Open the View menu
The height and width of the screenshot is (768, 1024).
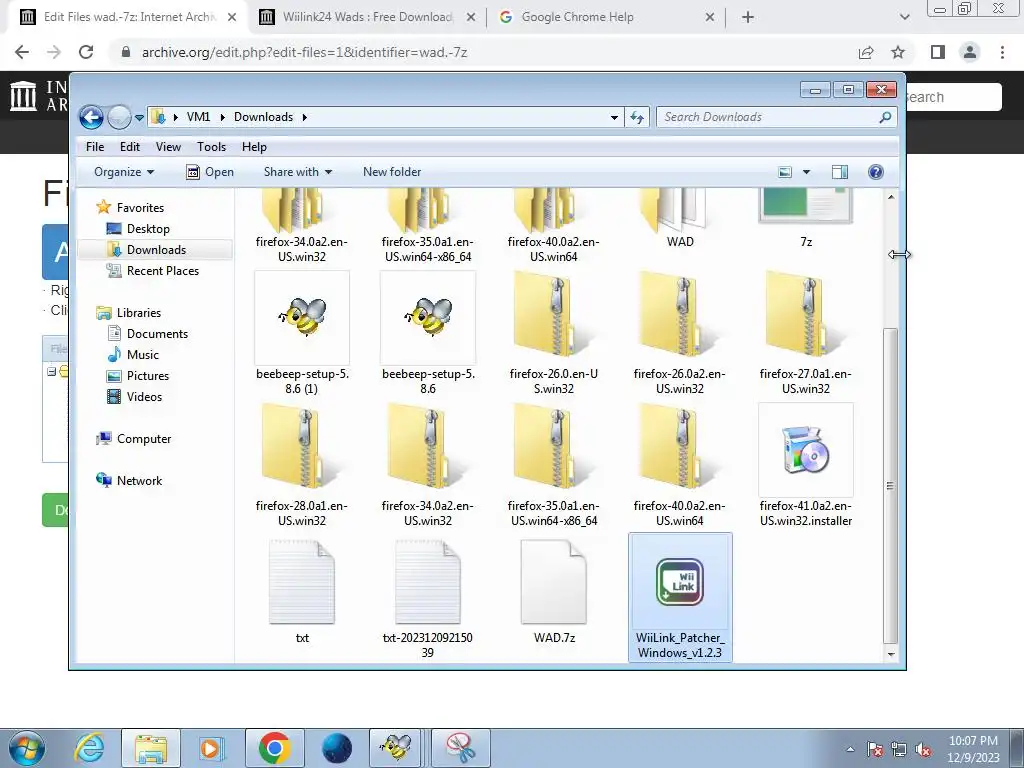[168, 147]
